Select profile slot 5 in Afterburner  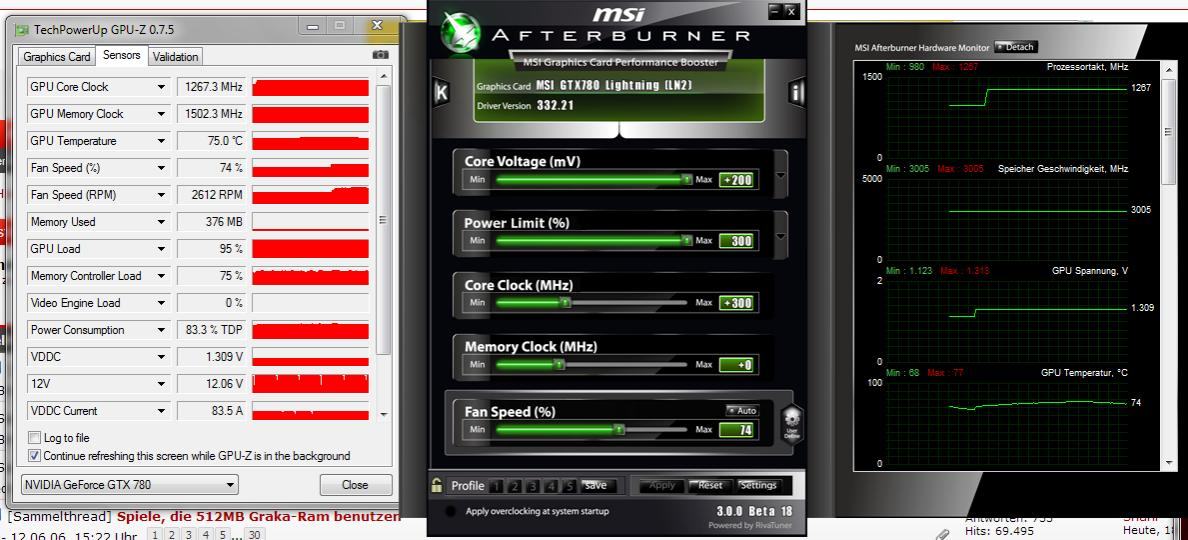[x=569, y=486]
